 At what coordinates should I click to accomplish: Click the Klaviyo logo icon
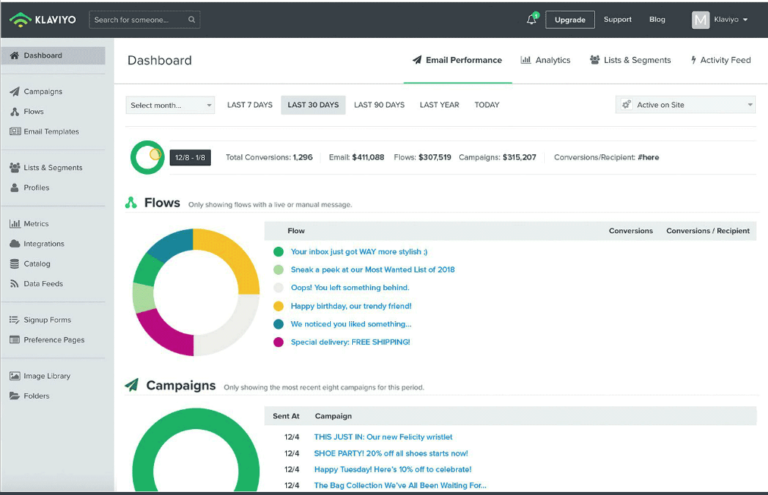coord(20,19)
